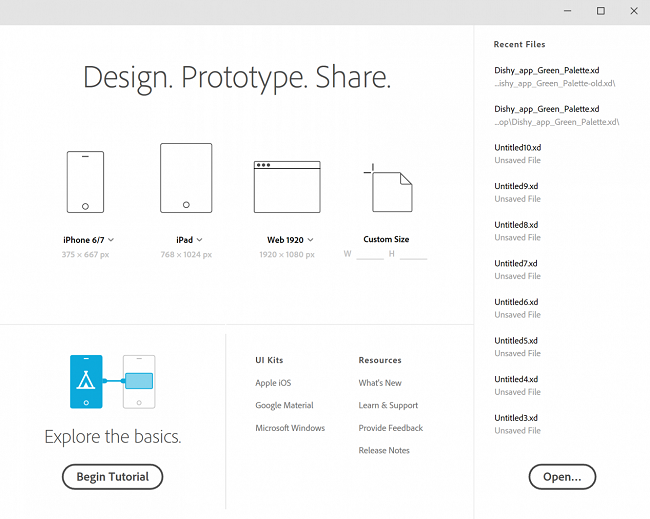
Task: Open recent file Untitled10.xd
Action: [x=518, y=154]
